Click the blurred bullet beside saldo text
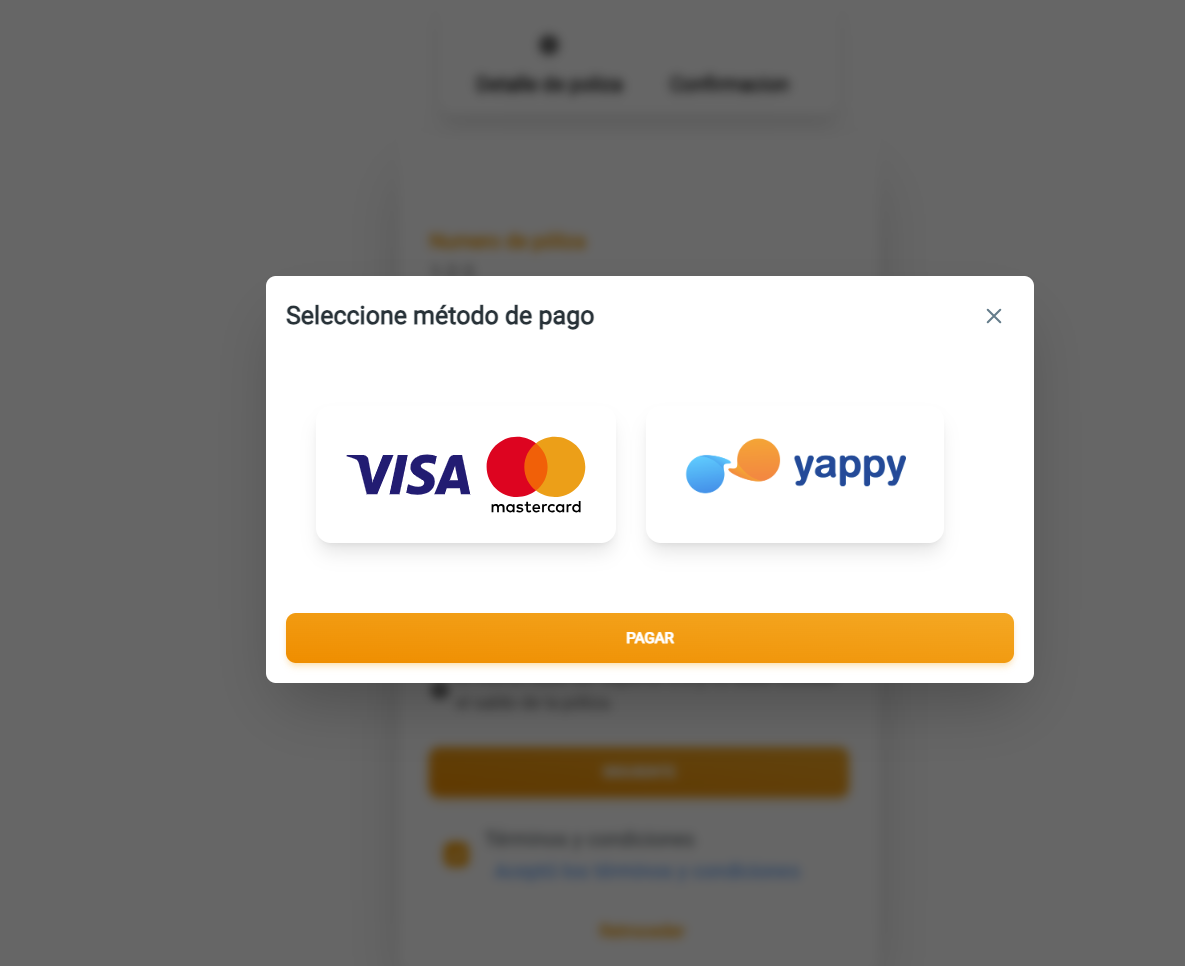Image resolution: width=1185 pixels, height=966 pixels. pyautogui.click(x=439, y=691)
